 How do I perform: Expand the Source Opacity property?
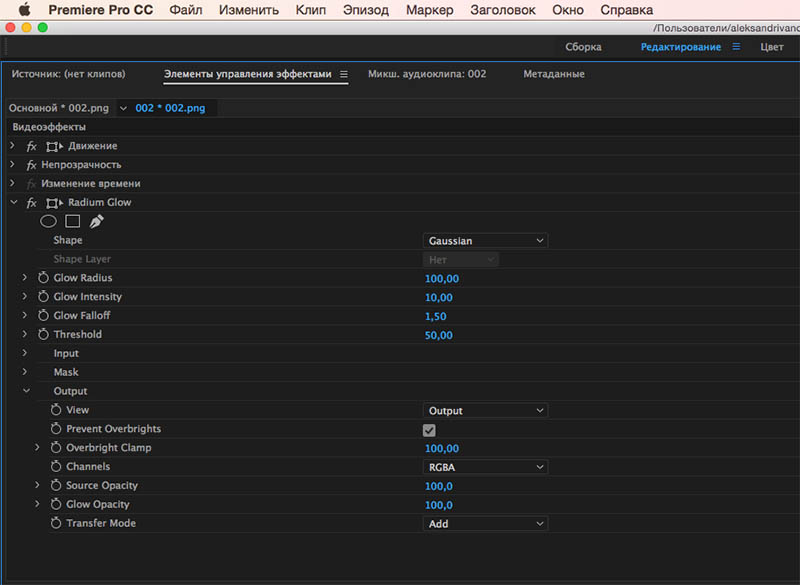coord(37,485)
